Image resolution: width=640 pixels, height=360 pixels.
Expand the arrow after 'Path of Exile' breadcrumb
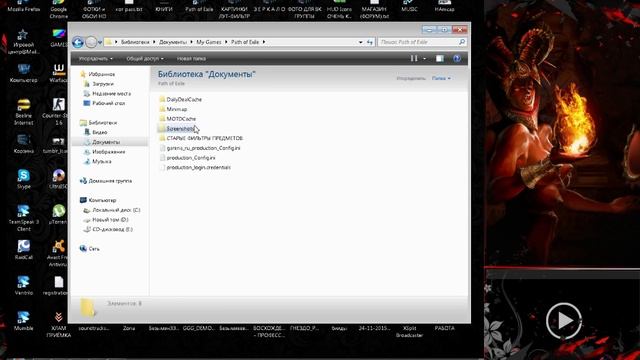264,42
